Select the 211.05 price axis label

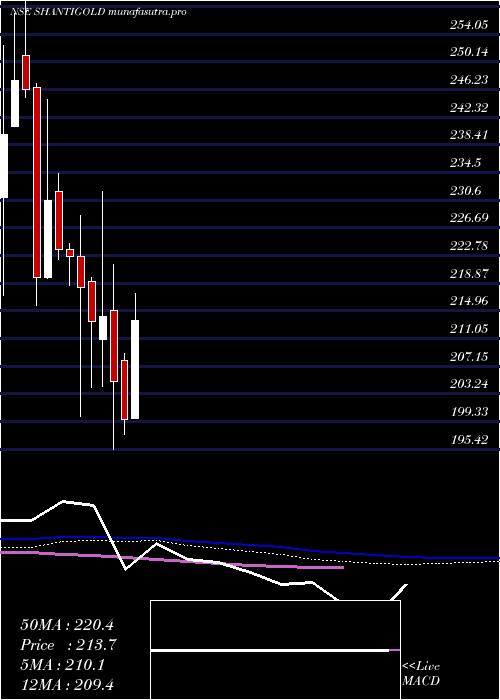point(469,329)
